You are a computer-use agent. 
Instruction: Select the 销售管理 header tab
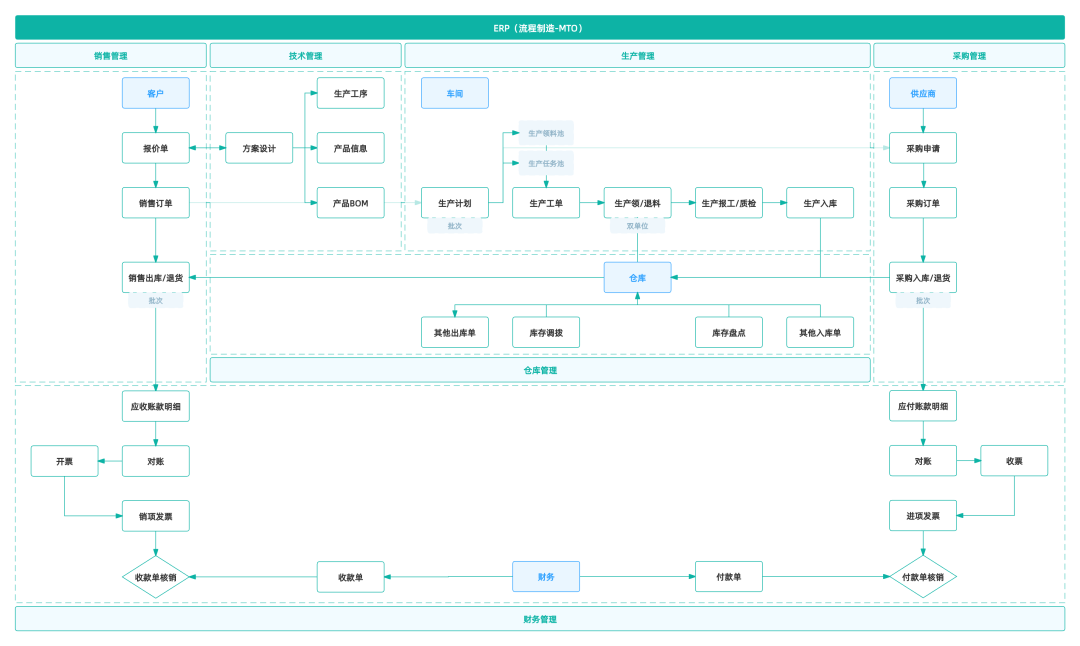pos(110,56)
